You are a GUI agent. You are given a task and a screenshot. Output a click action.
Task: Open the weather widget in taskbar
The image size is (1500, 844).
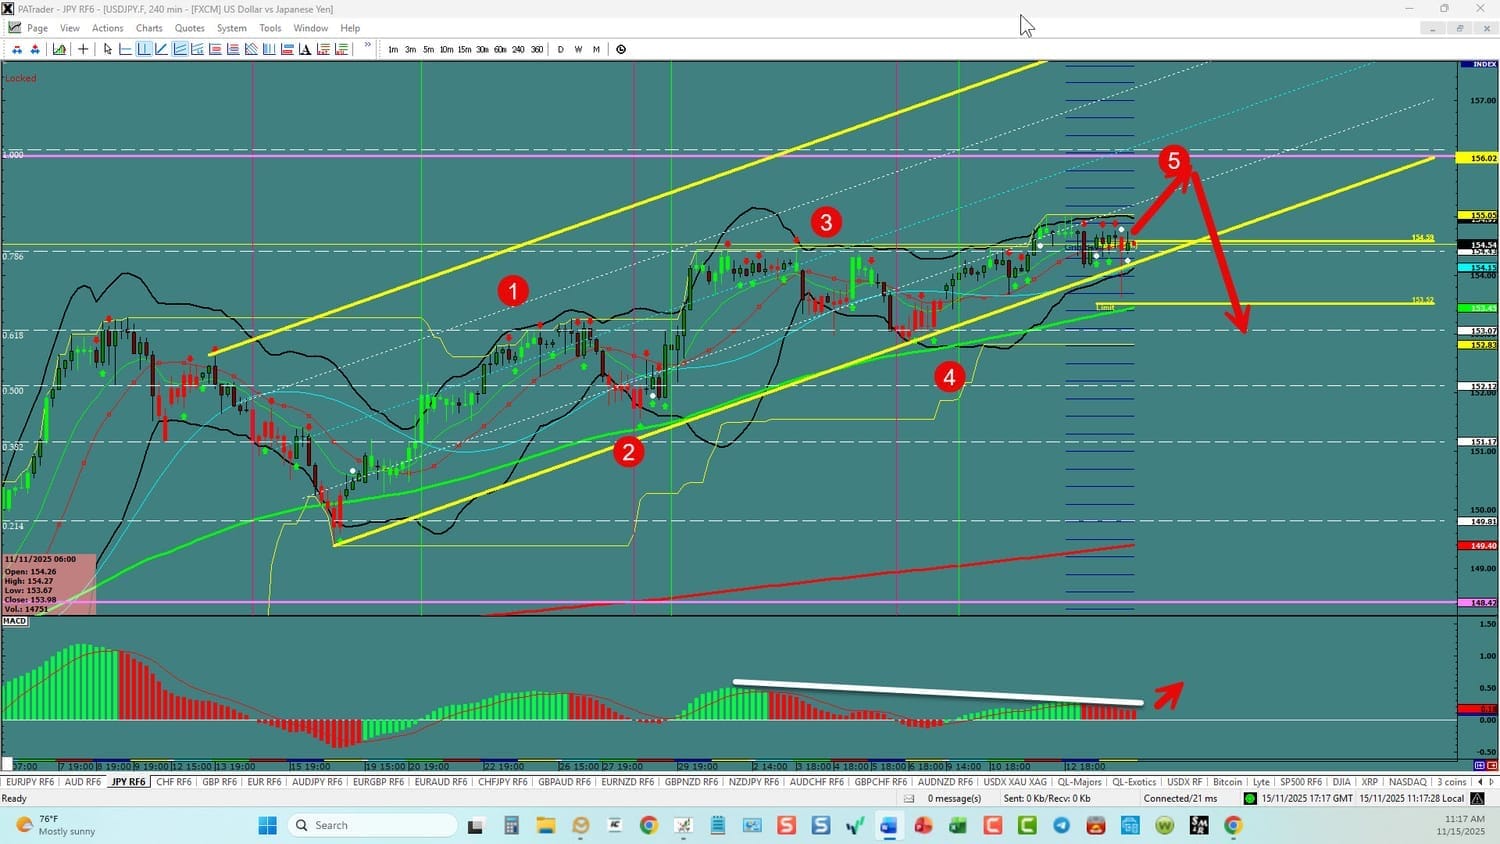(56, 825)
